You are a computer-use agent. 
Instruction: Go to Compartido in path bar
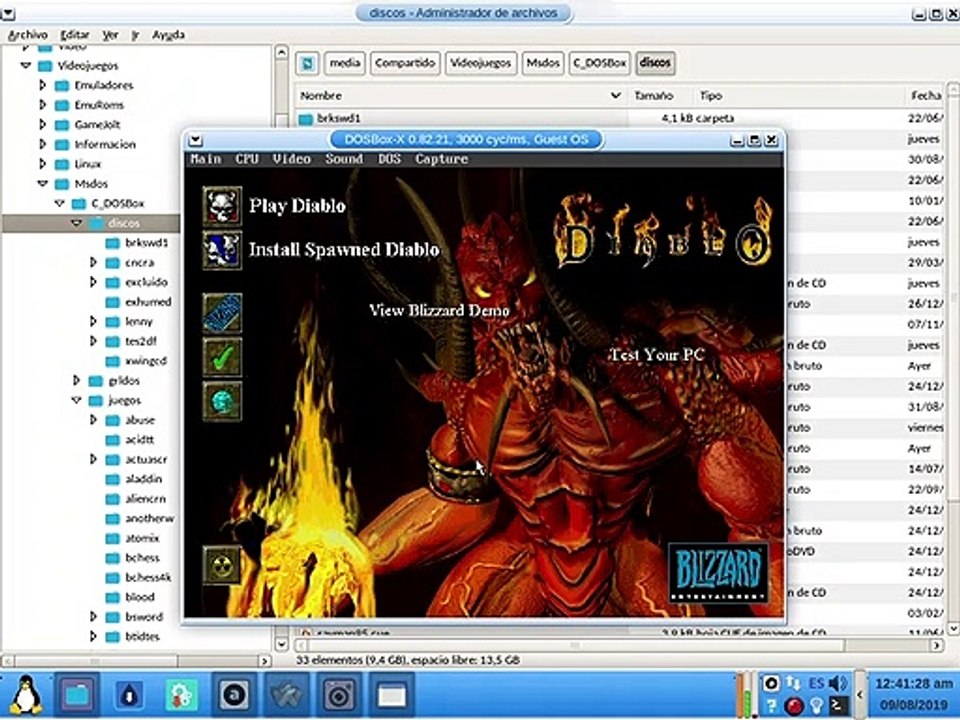pos(405,63)
